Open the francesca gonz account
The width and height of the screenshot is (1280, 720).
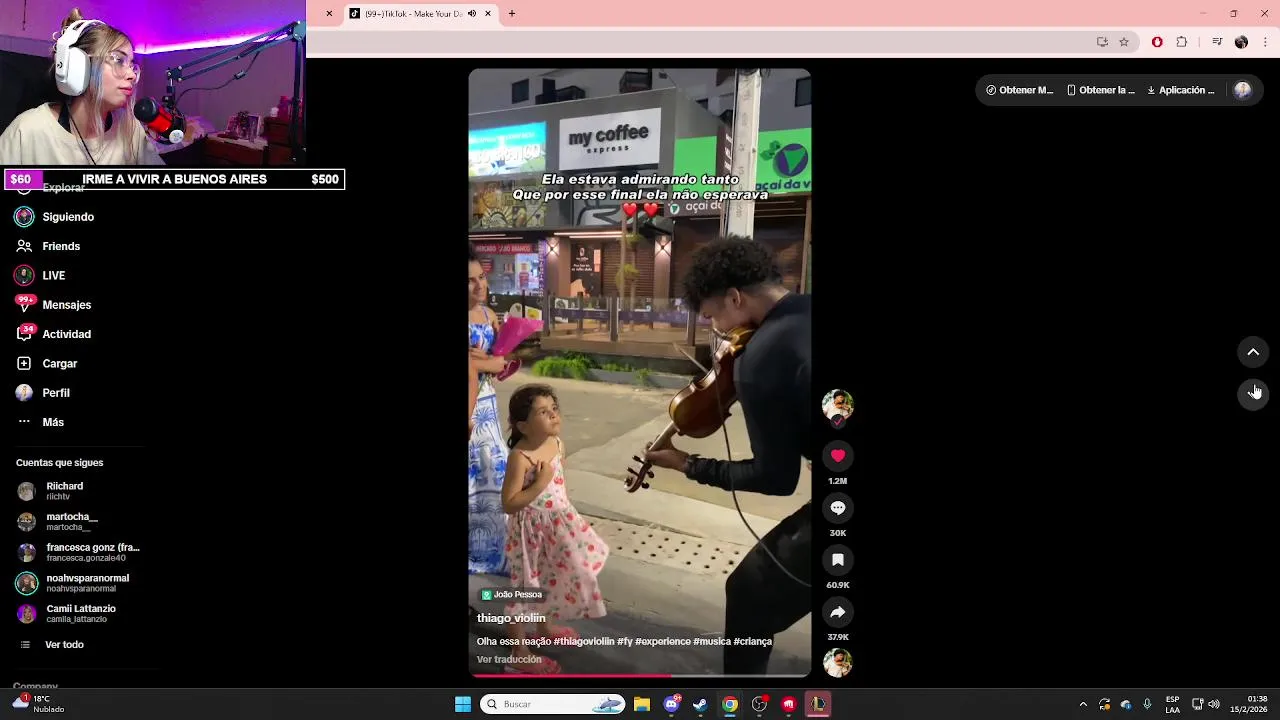click(x=79, y=552)
